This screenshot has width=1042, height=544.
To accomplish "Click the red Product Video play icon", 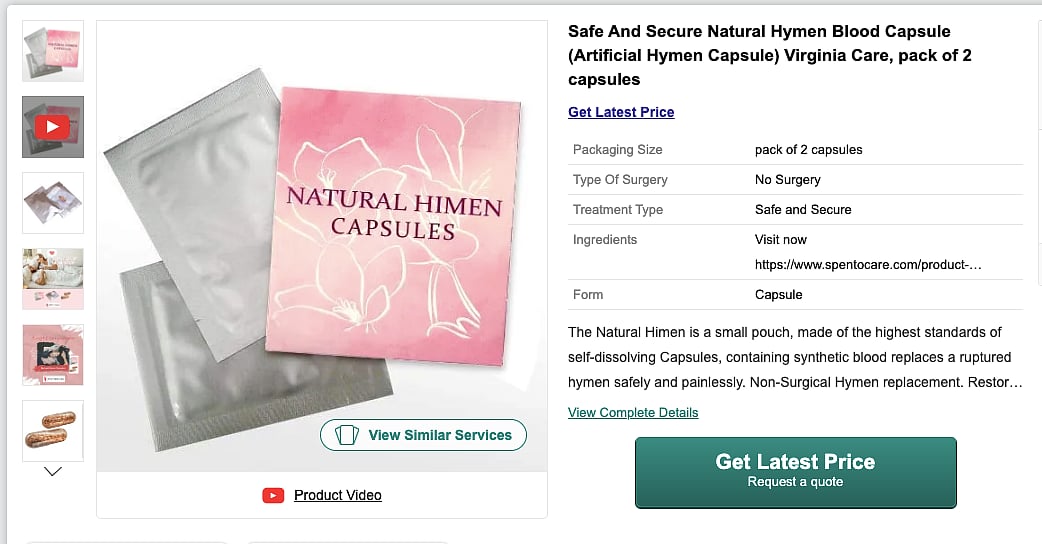I will click(273, 495).
